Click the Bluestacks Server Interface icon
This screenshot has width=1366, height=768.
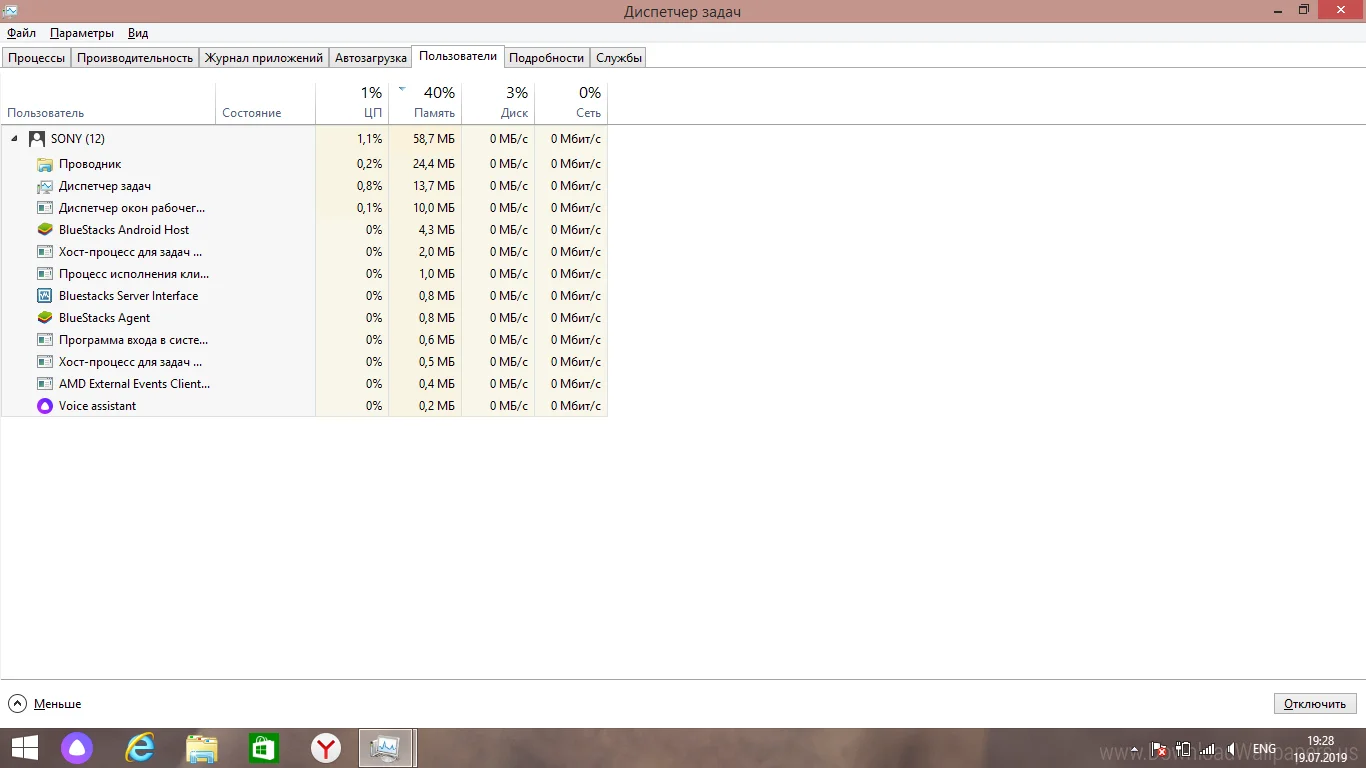[44, 296]
